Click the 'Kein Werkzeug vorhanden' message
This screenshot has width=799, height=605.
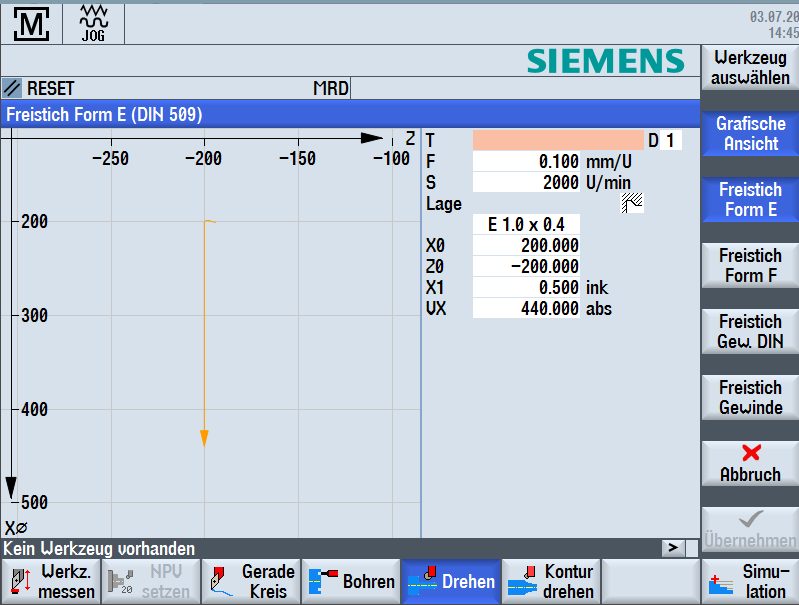99,548
